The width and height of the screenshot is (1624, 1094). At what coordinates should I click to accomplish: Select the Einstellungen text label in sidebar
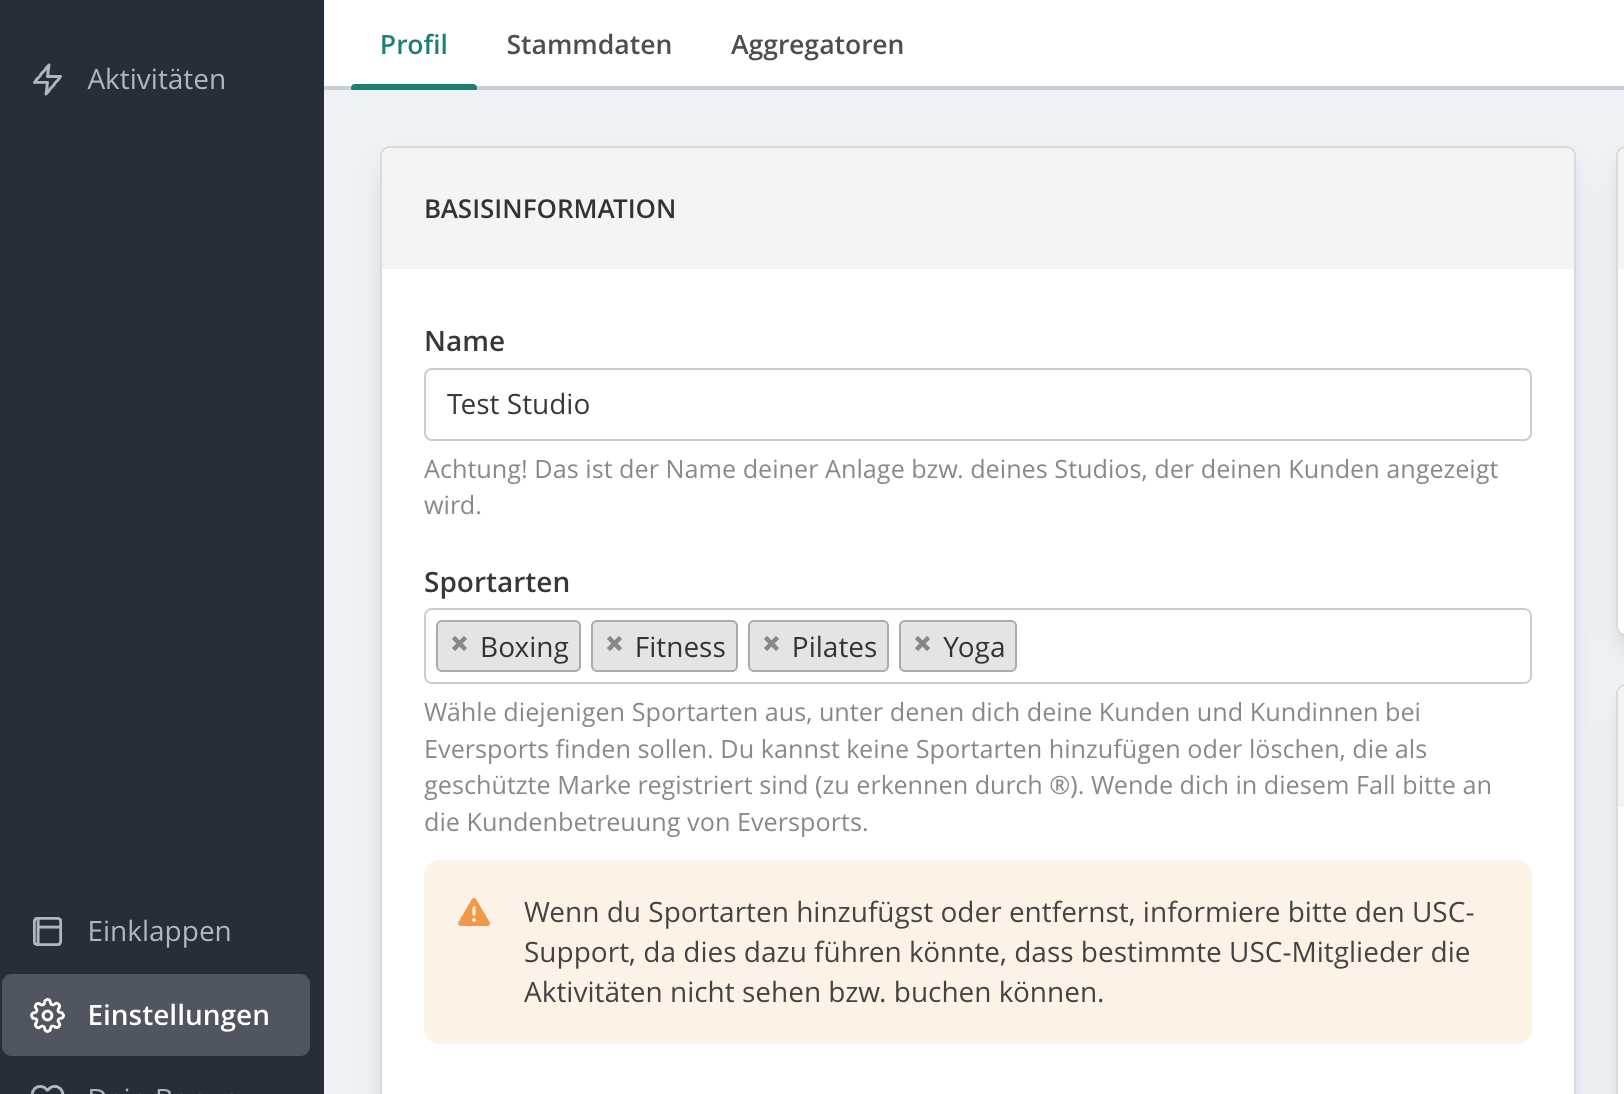point(178,1015)
